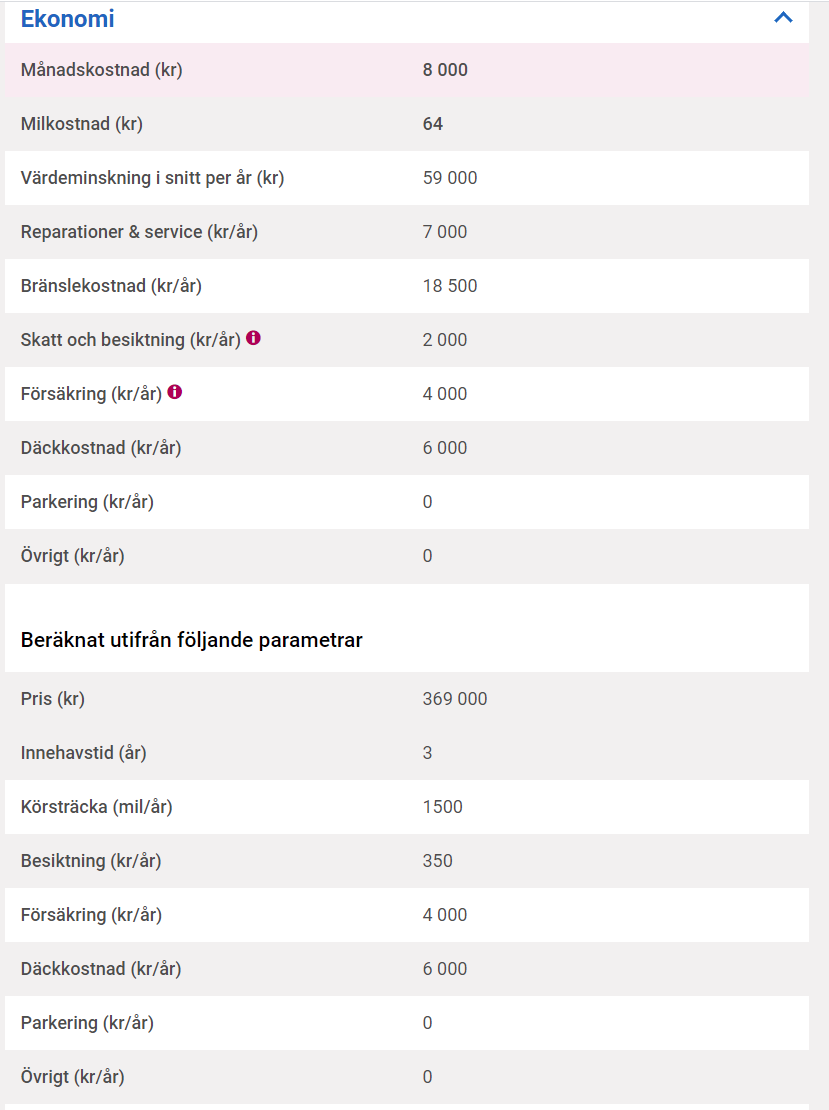
Task: Click the Milkostnad (kr) label
Action: [82, 124]
